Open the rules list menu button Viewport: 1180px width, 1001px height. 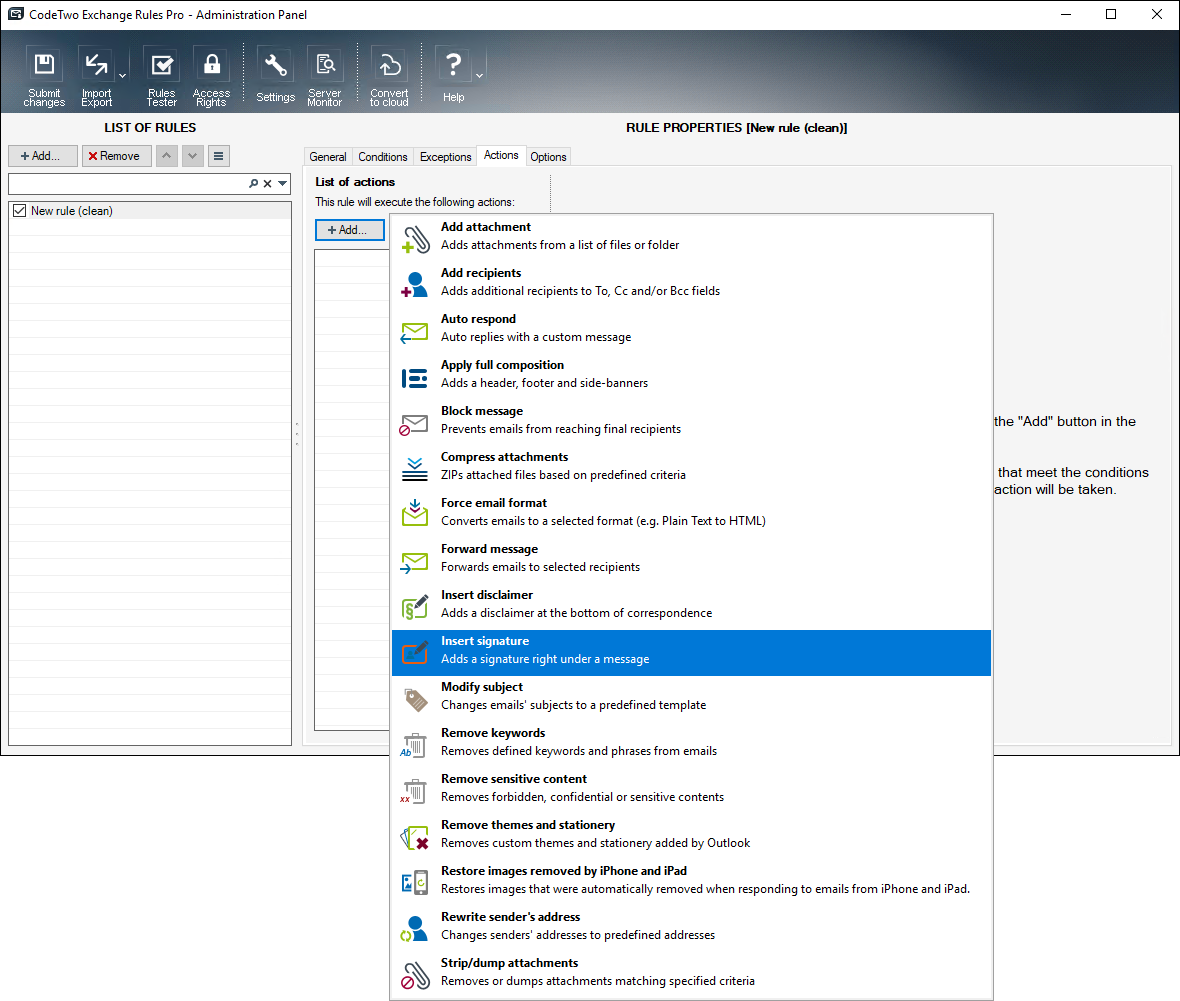click(x=218, y=156)
